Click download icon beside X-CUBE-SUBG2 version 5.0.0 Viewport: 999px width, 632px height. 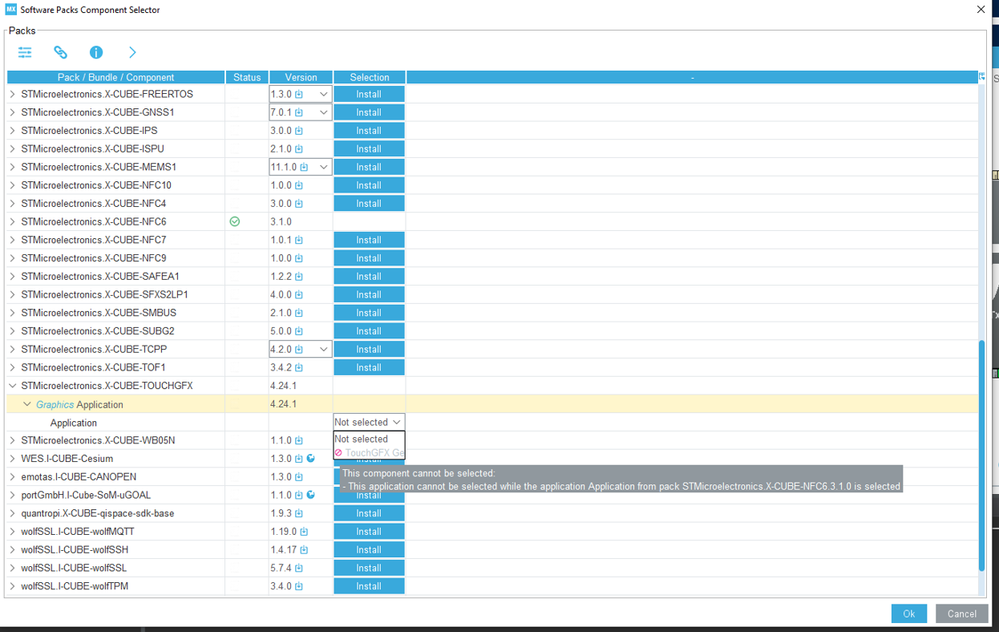pos(299,331)
